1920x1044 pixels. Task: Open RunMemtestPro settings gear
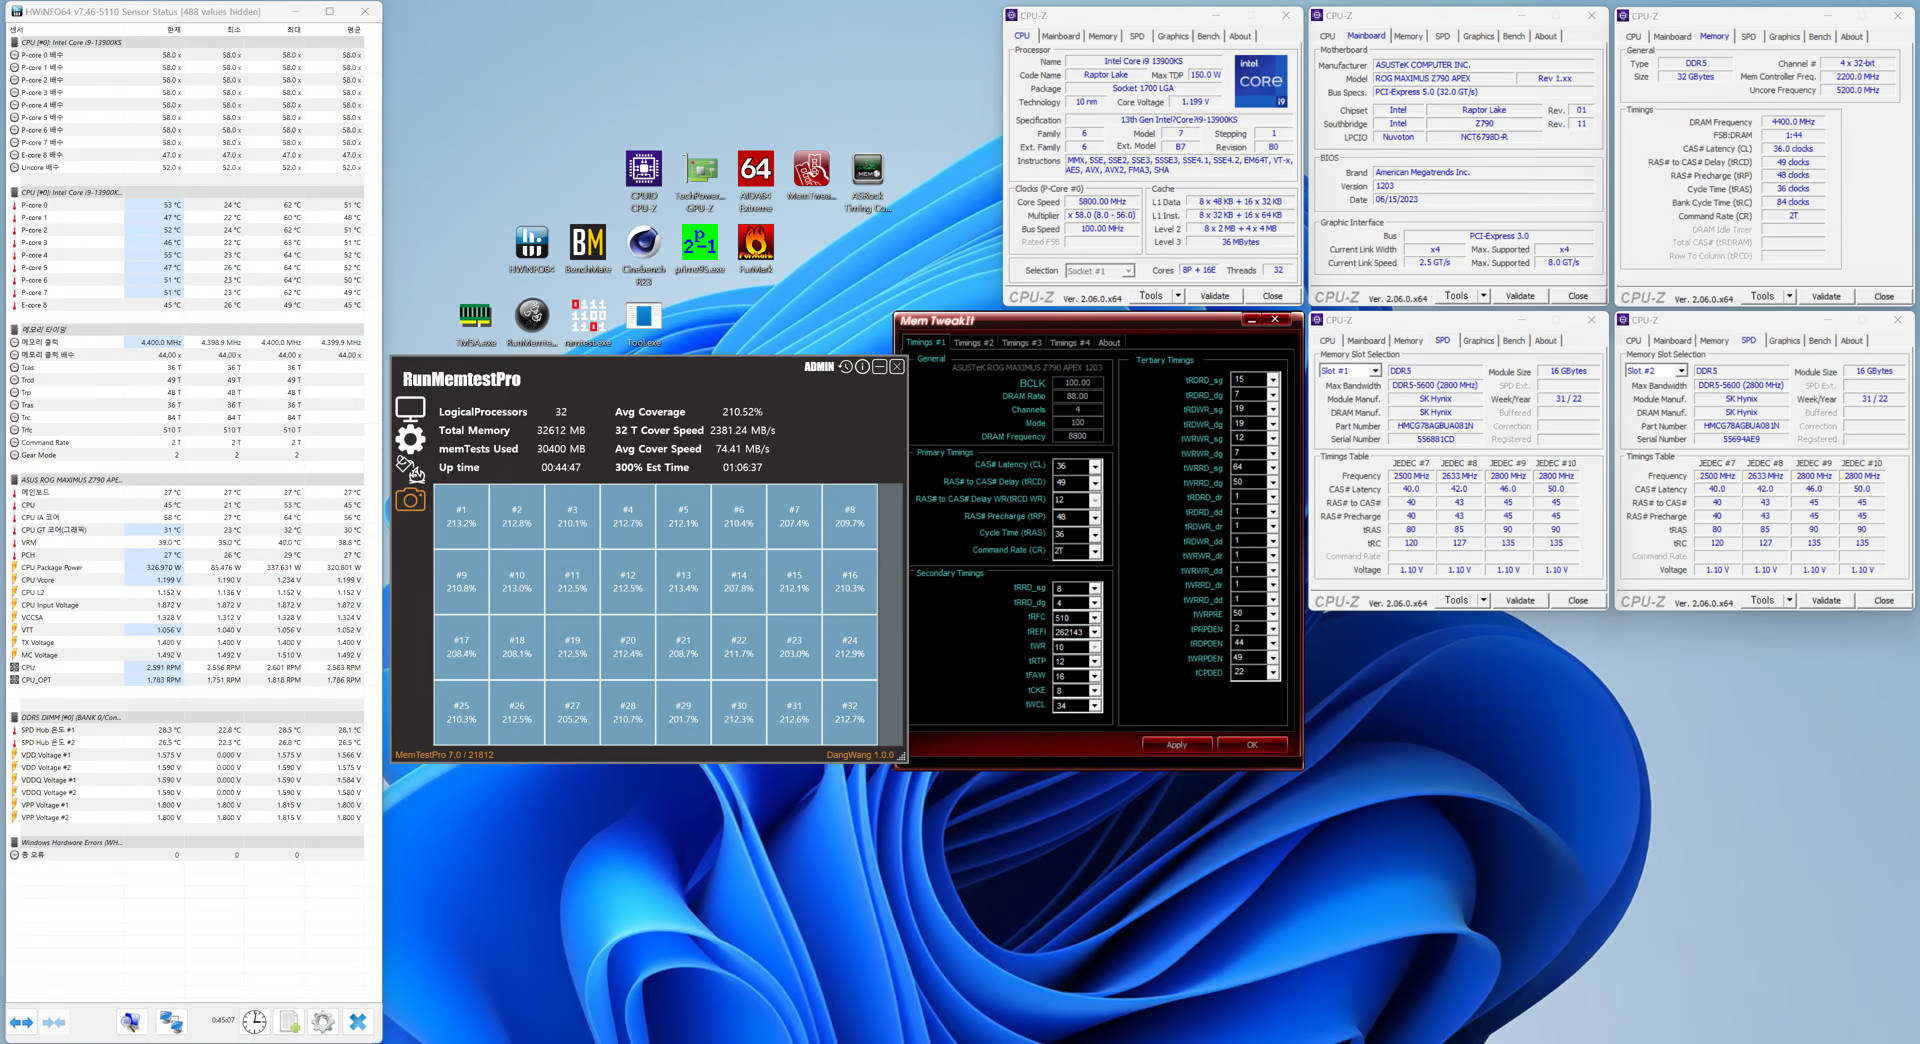coord(410,438)
